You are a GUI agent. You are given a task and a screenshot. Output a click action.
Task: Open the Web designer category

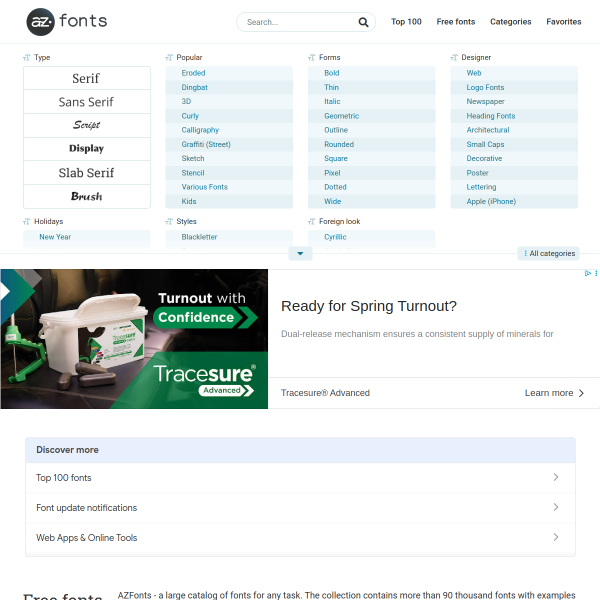click(514, 73)
